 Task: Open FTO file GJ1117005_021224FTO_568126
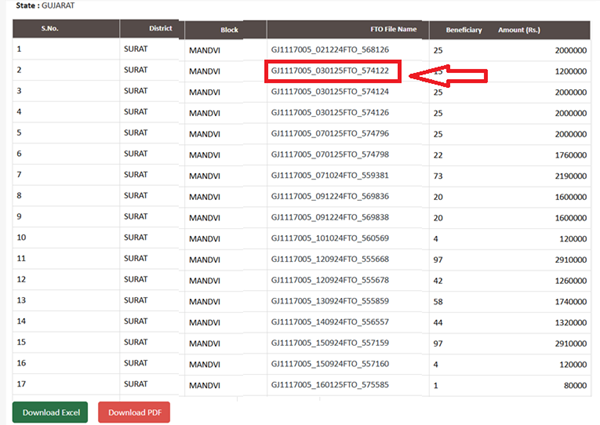(x=330, y=50)
